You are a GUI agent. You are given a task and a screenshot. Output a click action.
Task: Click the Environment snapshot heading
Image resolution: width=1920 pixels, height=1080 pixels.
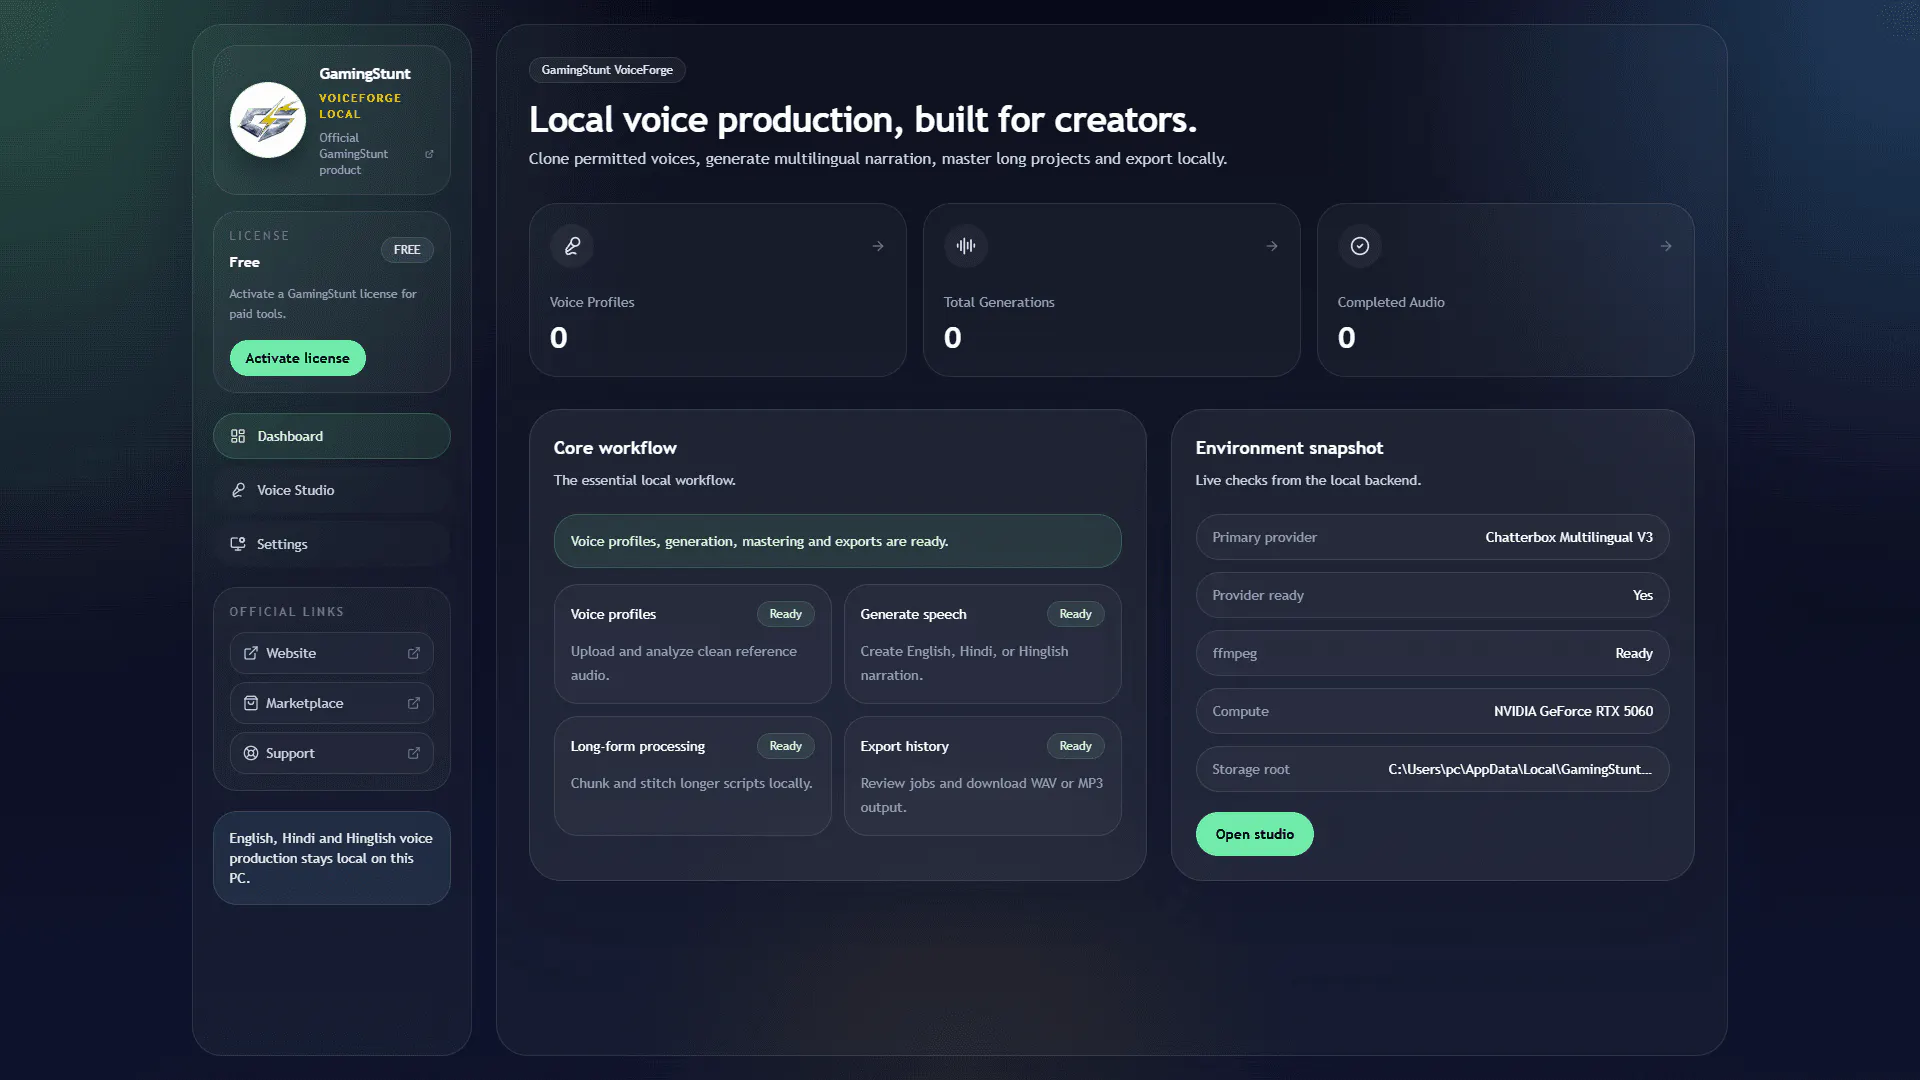click(x=1289, y=448)
